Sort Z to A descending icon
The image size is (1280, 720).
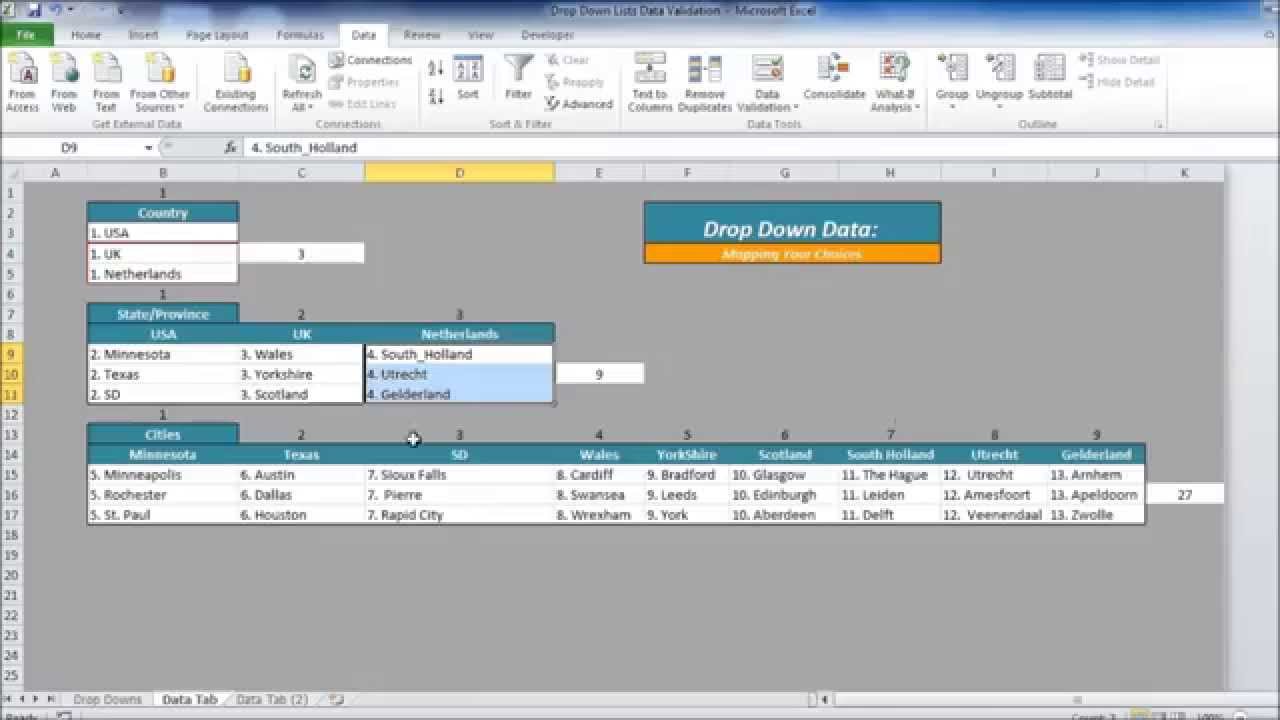pos(436,96)
